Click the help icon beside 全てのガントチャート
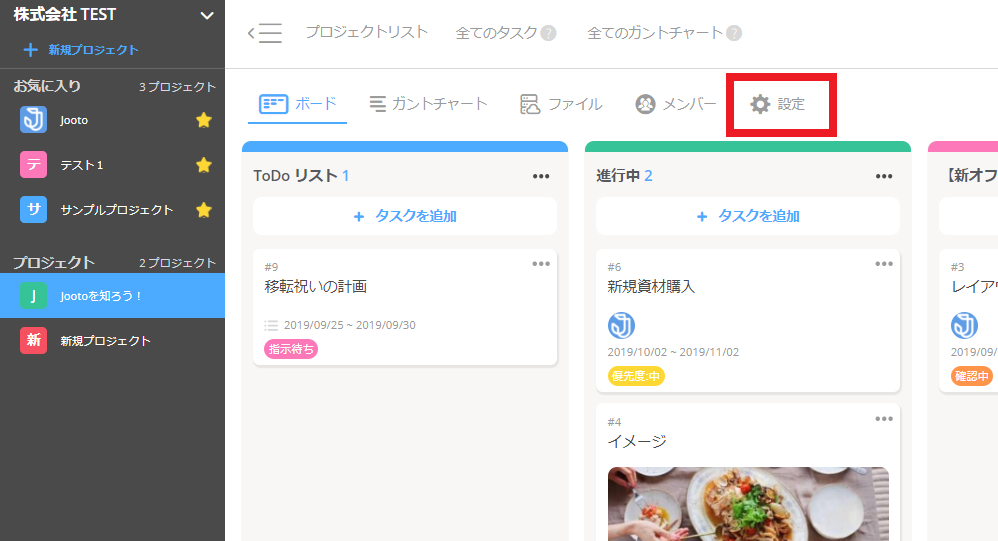Viewport: 998px width, 541px height. 734,33
